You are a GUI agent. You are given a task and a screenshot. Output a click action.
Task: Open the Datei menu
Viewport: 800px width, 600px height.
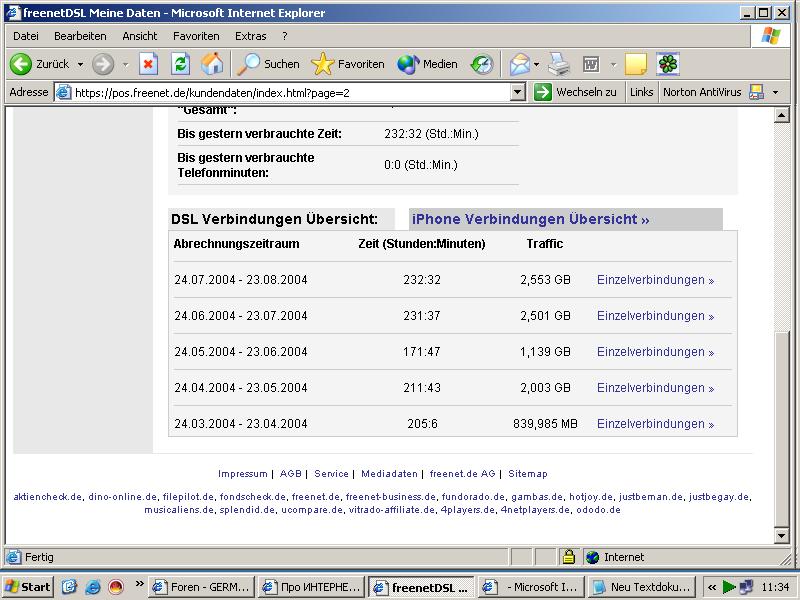click(26, 36)
